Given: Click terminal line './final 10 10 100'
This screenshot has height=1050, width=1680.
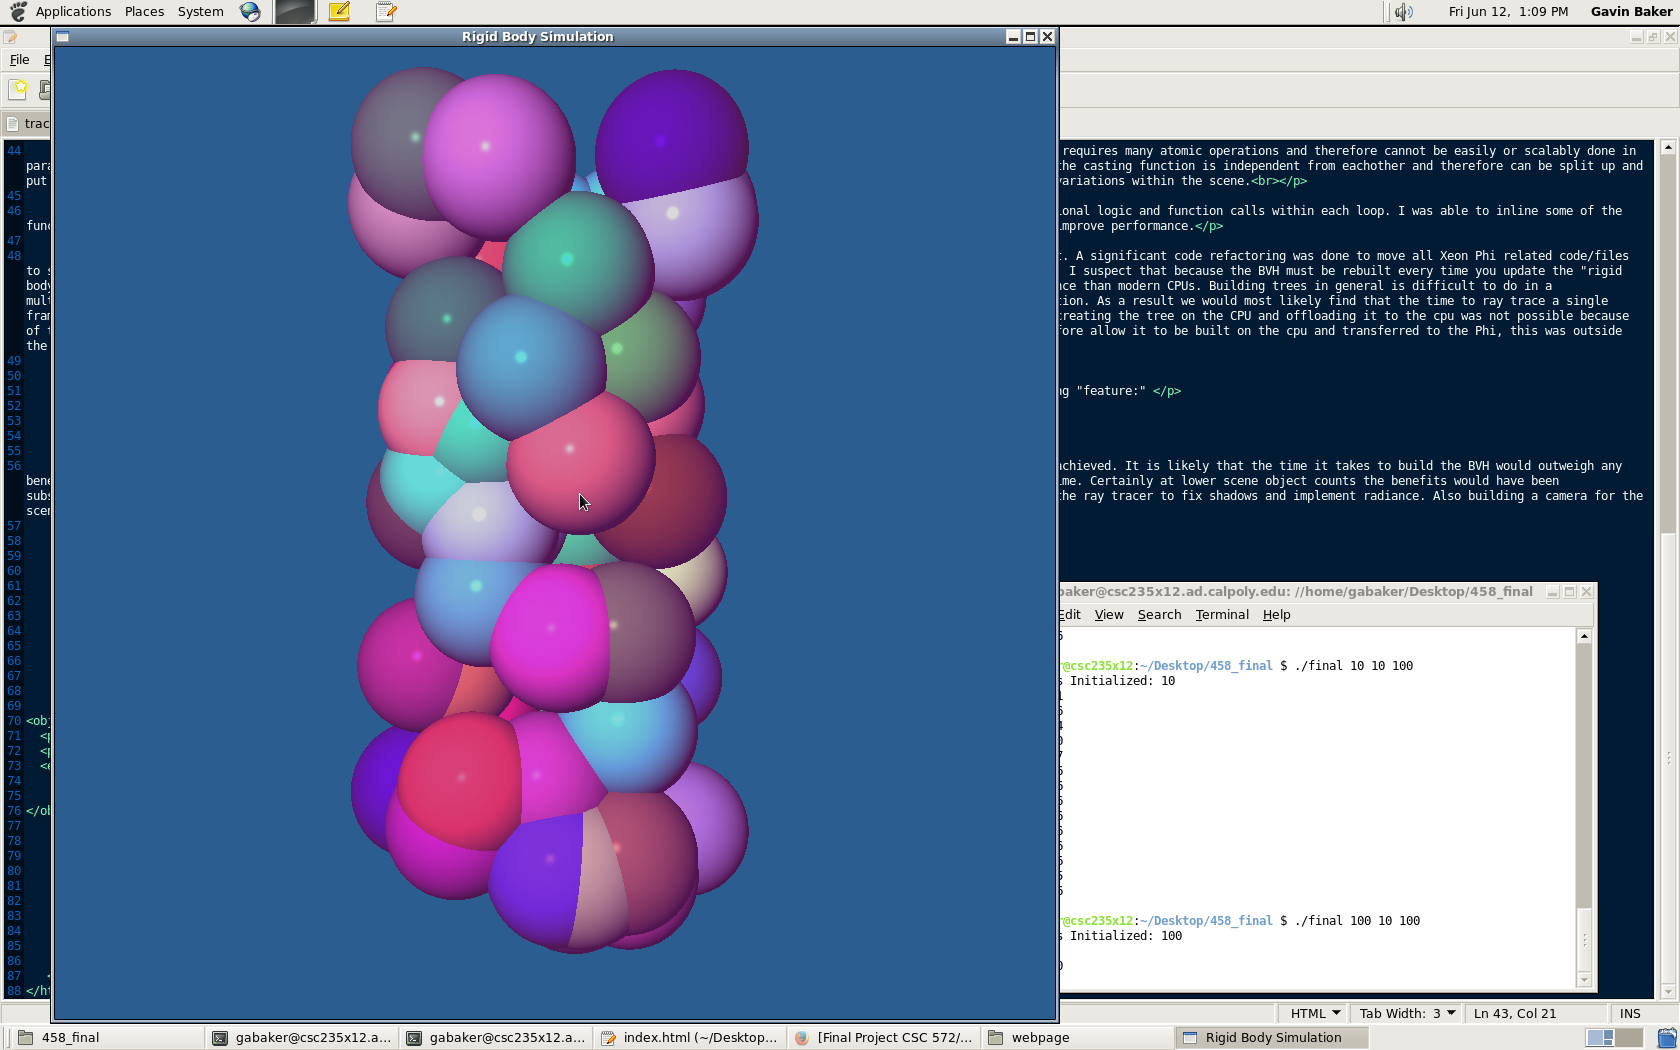Looking at the screenshot, I should (x=1354, y=666).
